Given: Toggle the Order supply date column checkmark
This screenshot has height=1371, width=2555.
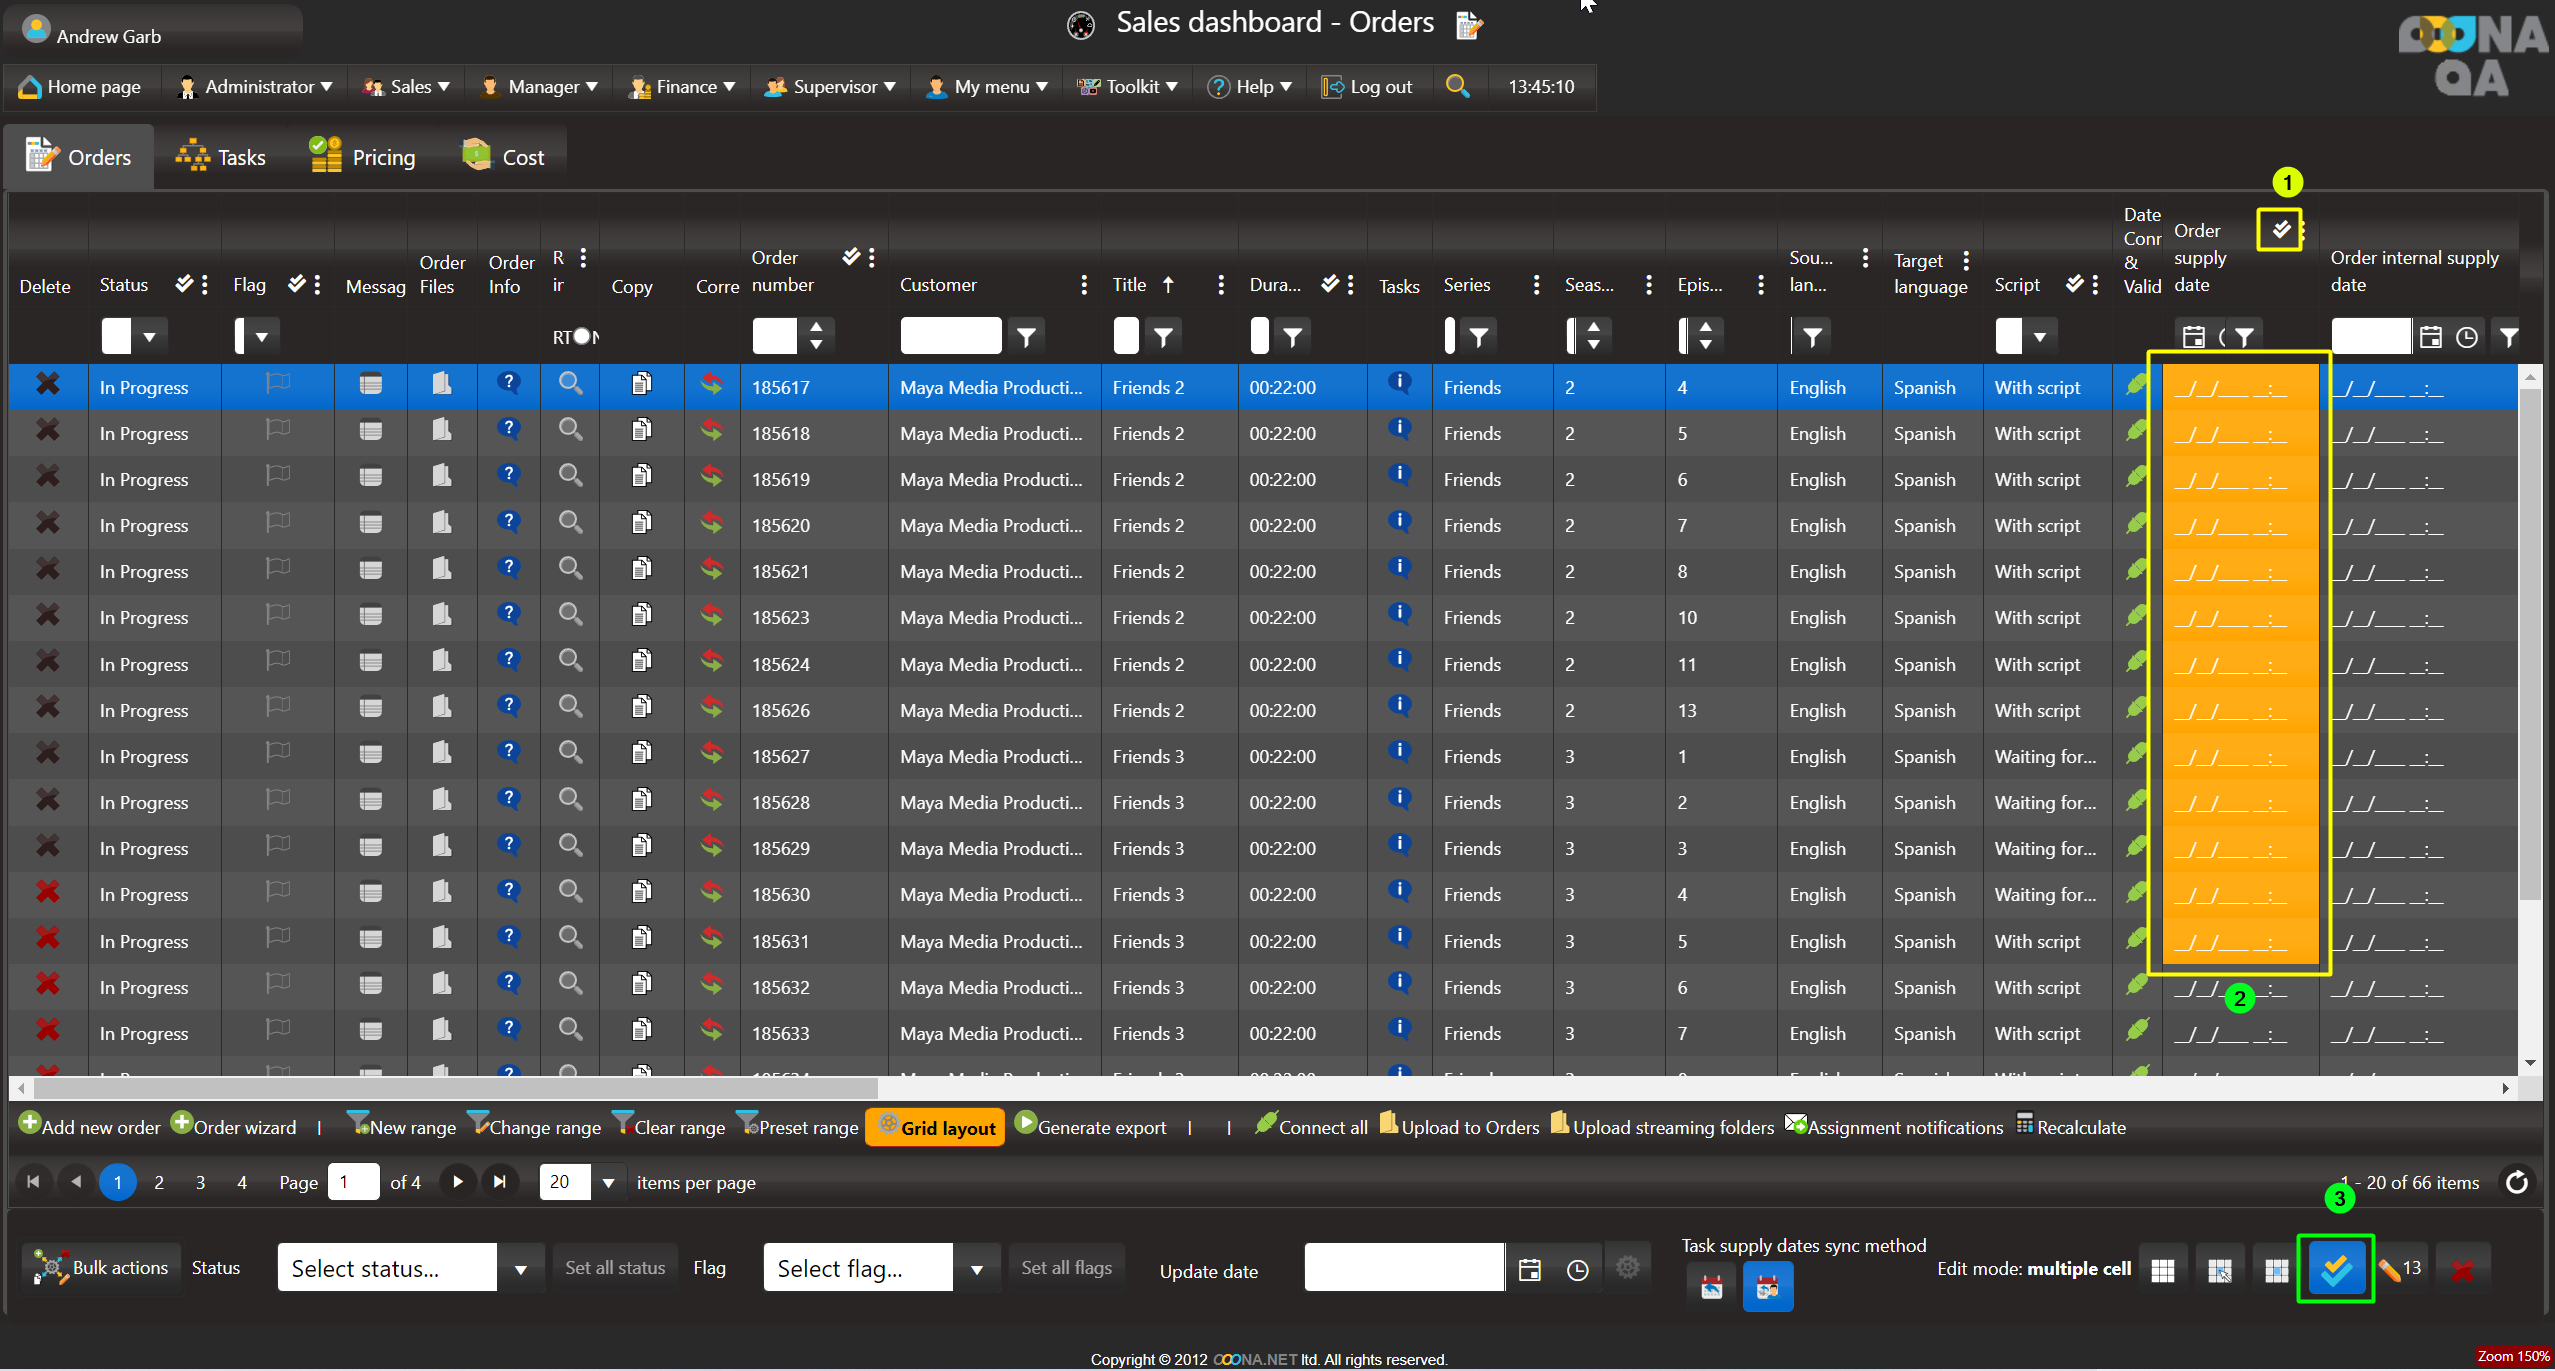Looking at the screenshot, I should click(x=2280, y=230).
